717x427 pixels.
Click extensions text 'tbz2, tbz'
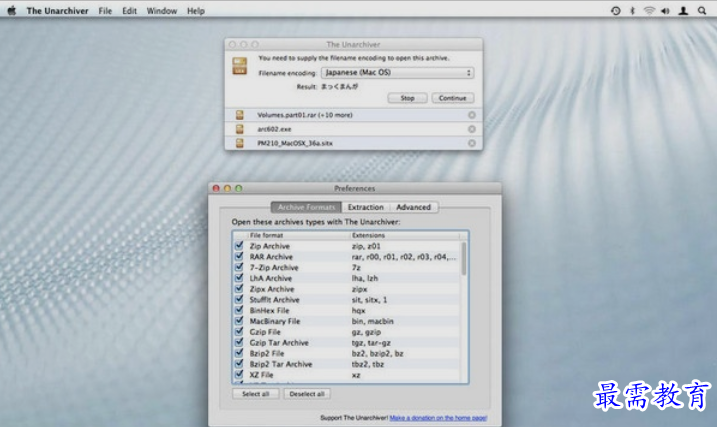point(368,364)
